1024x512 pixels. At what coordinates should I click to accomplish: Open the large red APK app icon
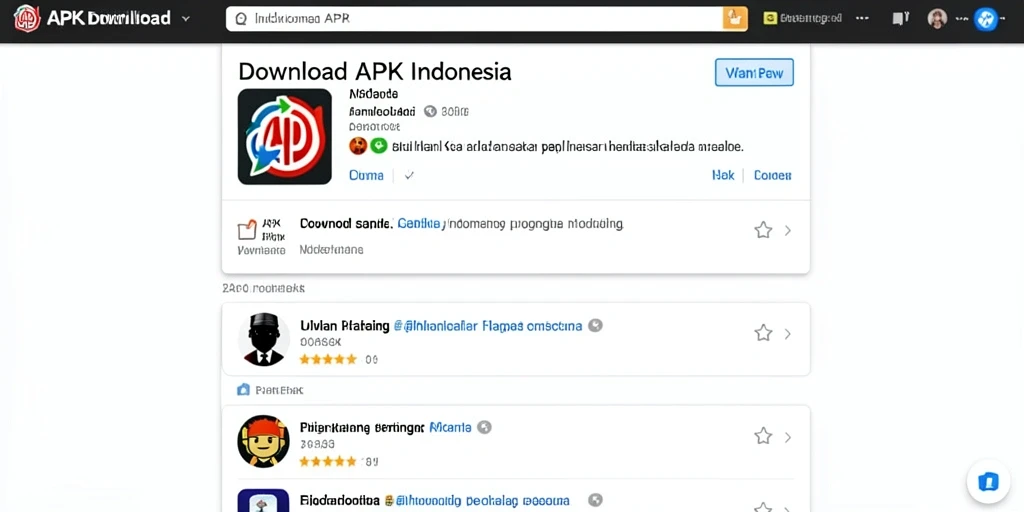(285, 136)
